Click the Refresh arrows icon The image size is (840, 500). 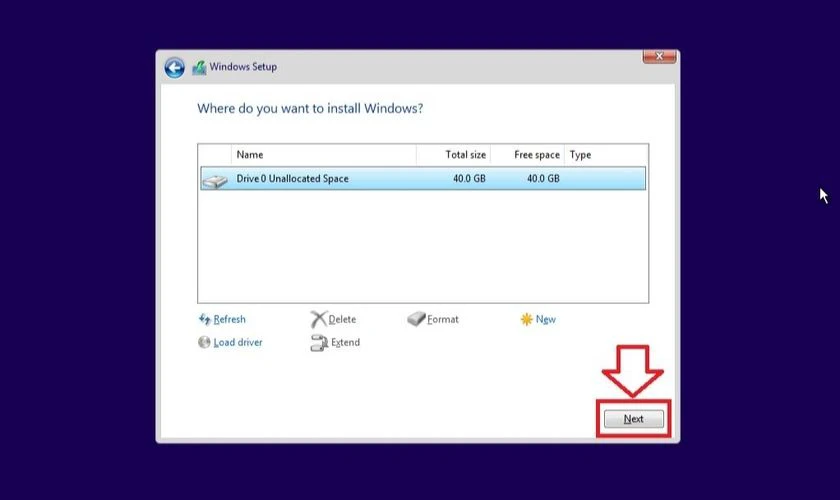click(204, 319)
